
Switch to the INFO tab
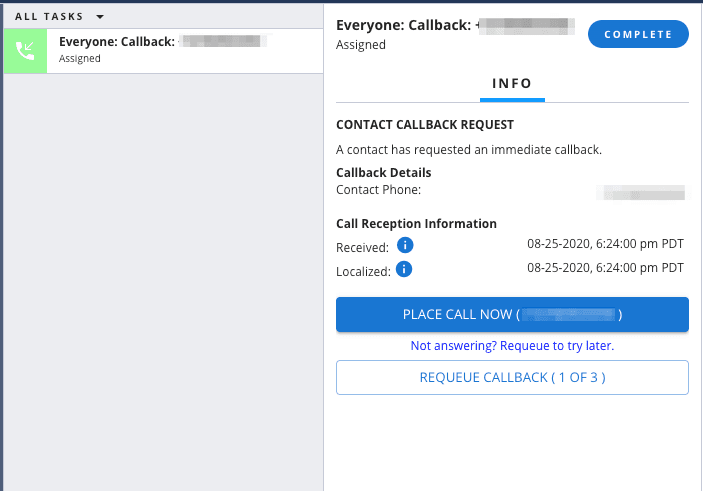(512, 84)
